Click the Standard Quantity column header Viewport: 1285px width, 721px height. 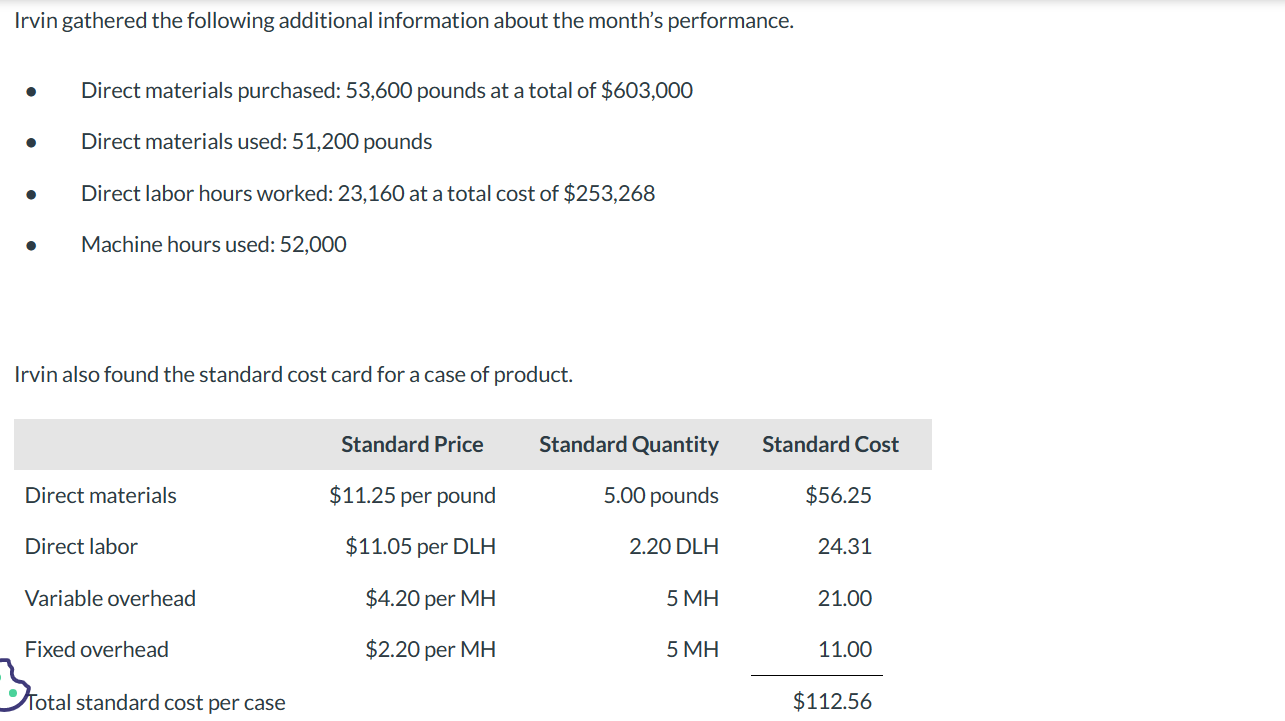[628, 445]
